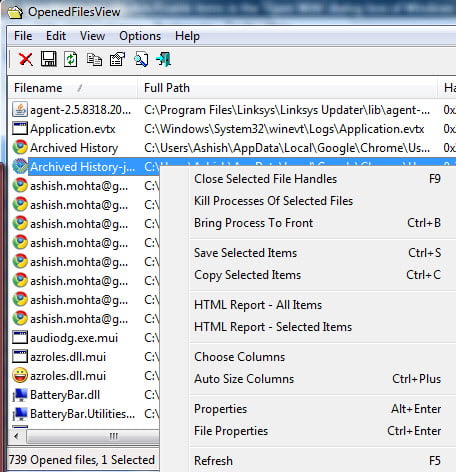
Task: Select the BatteryBar.dll row
Action: pos(84,395)
